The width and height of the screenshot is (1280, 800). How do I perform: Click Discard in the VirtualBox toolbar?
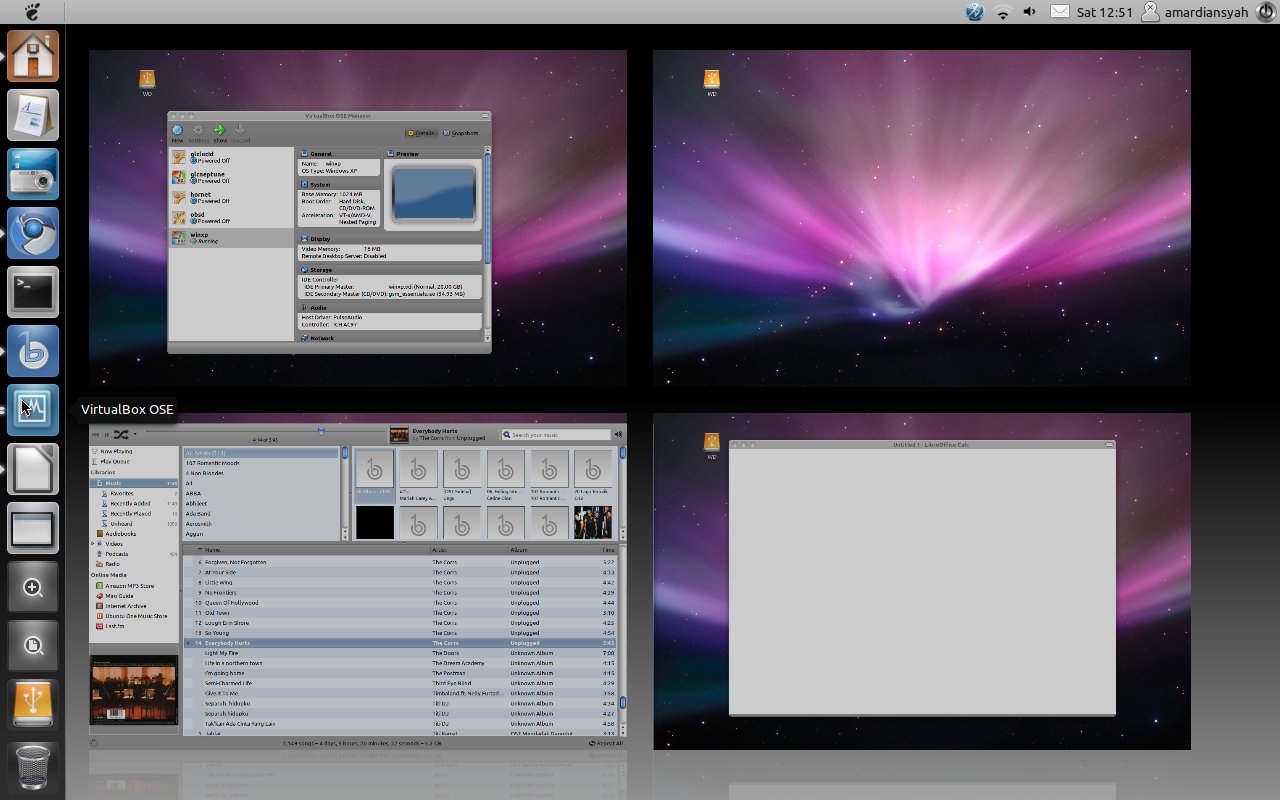point(240,133)
